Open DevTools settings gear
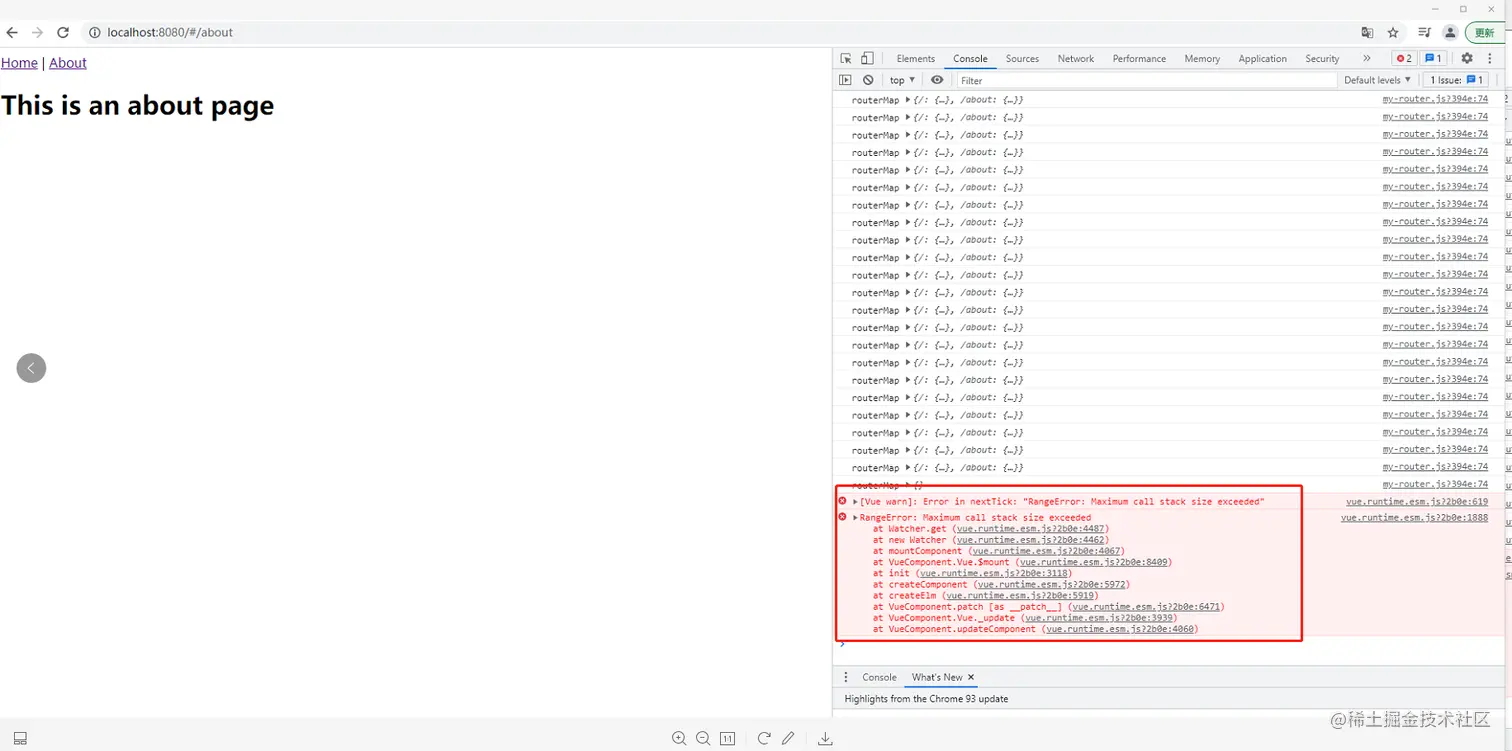 tap(1467, 58)
